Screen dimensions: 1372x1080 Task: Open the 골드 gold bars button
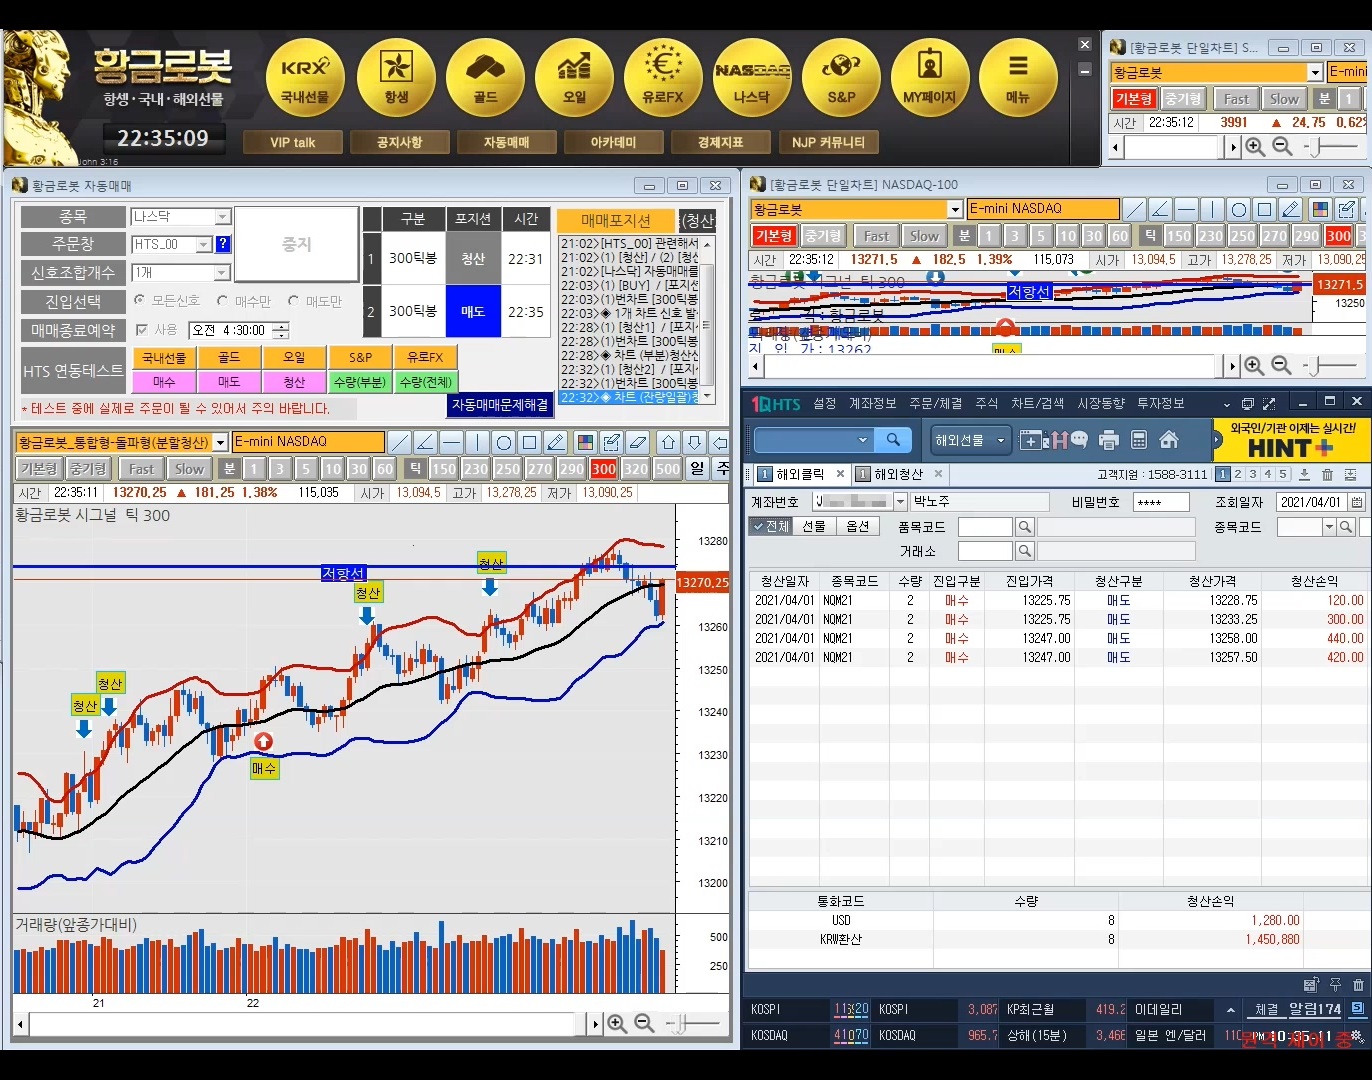[x=485, y=78]
